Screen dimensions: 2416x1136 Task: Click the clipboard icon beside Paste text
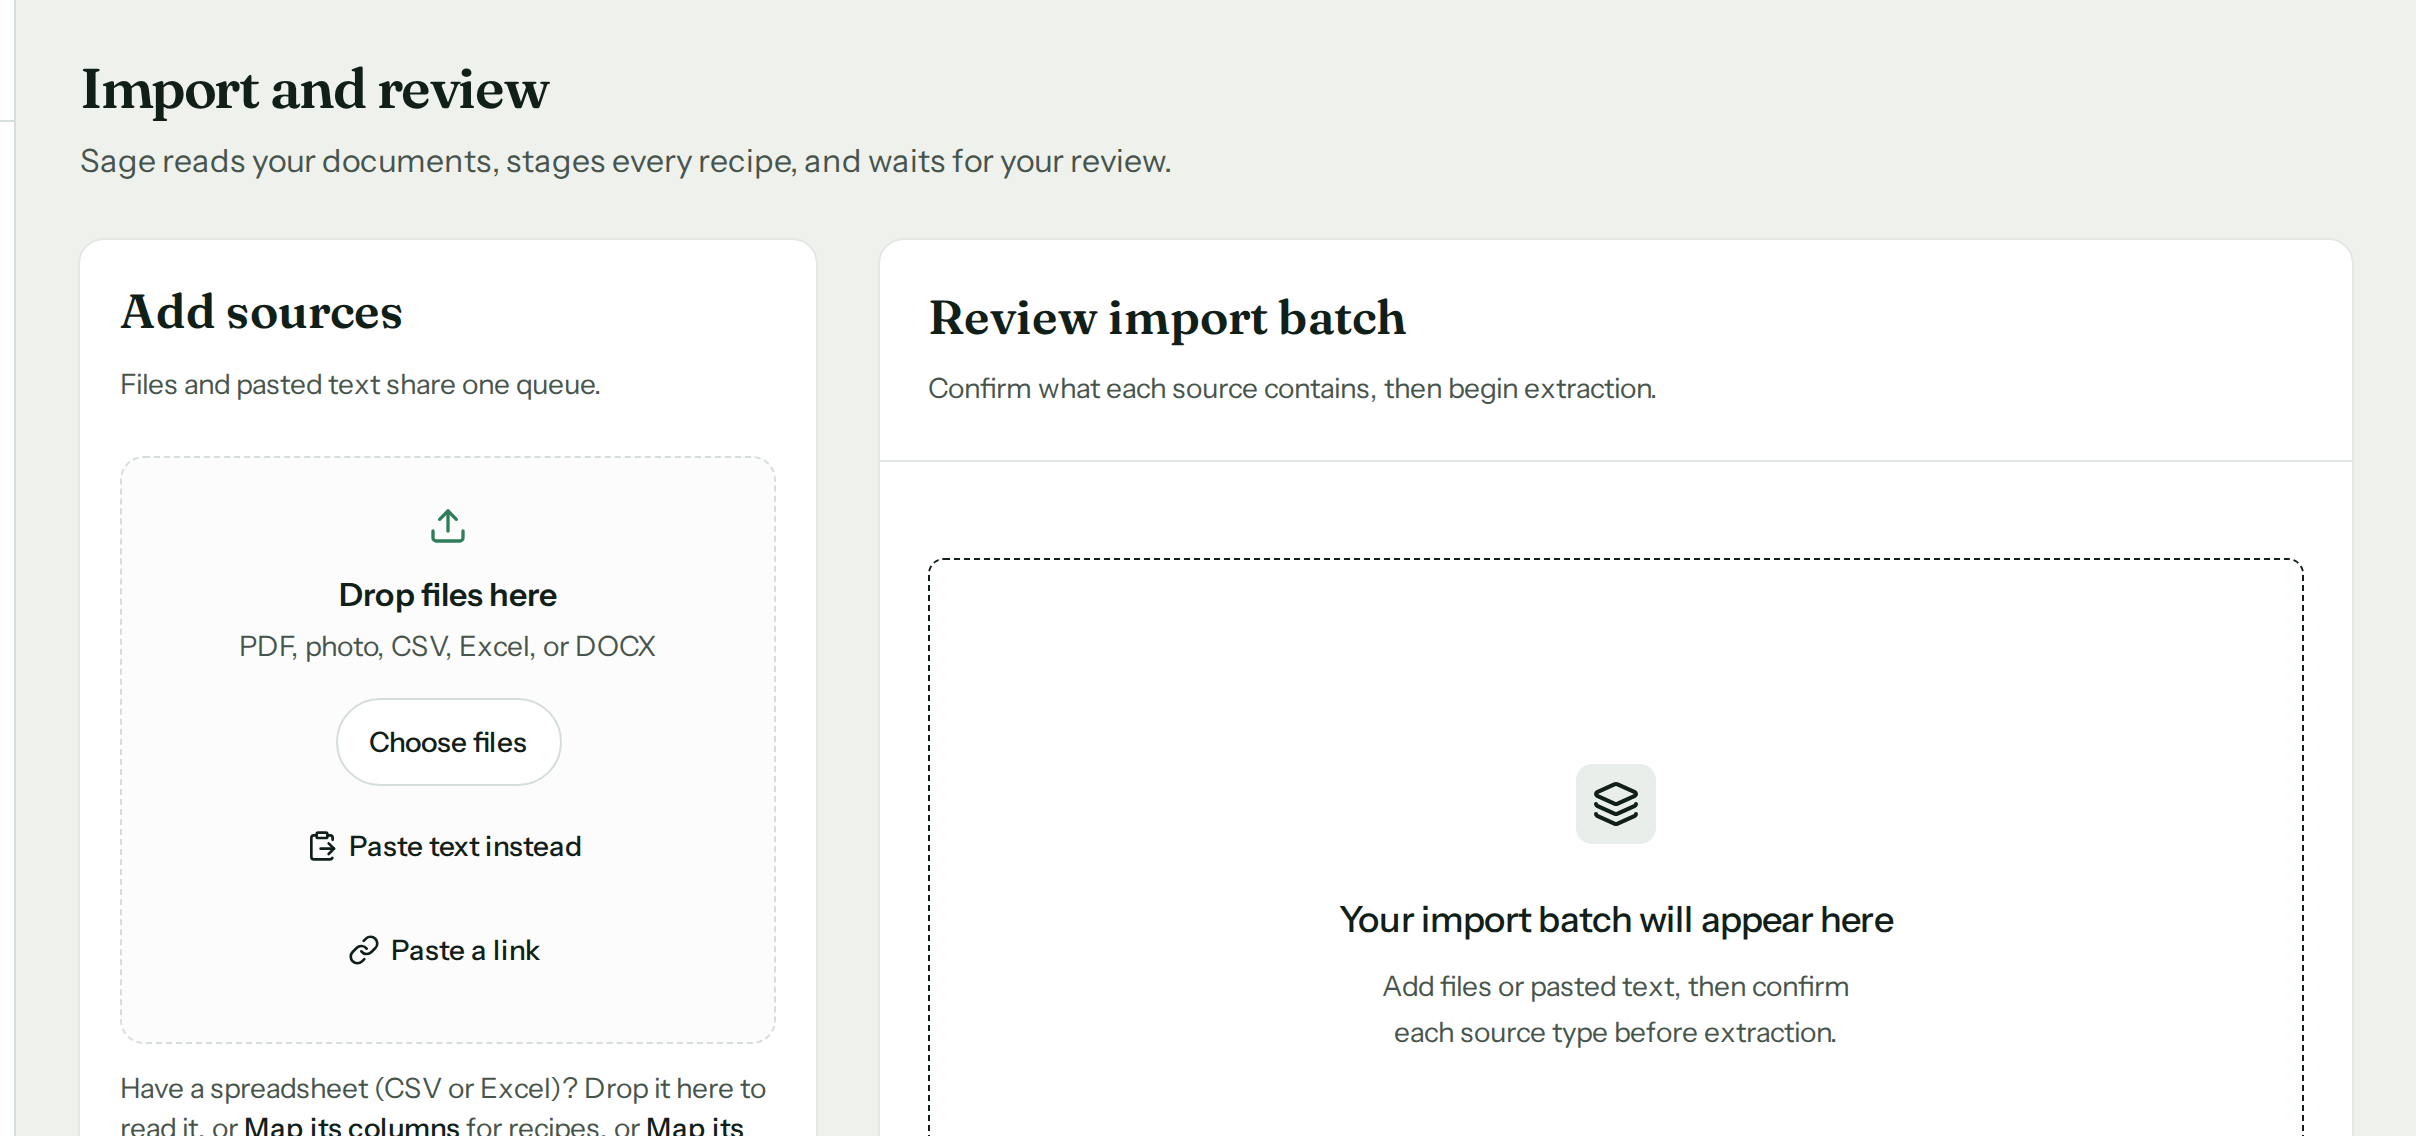click(322, 846)
